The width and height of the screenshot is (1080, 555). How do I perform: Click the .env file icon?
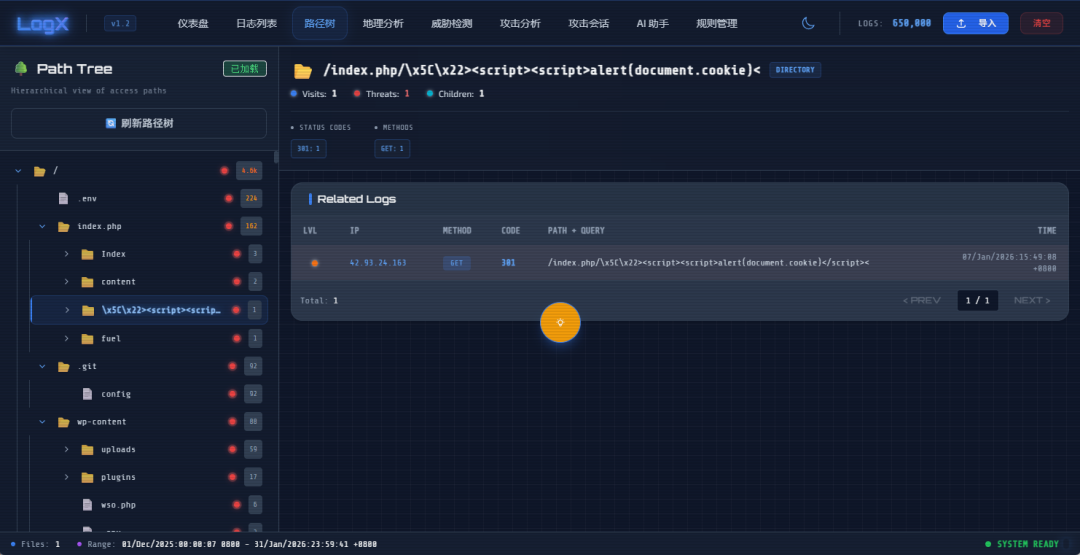[x=63, y=198]
